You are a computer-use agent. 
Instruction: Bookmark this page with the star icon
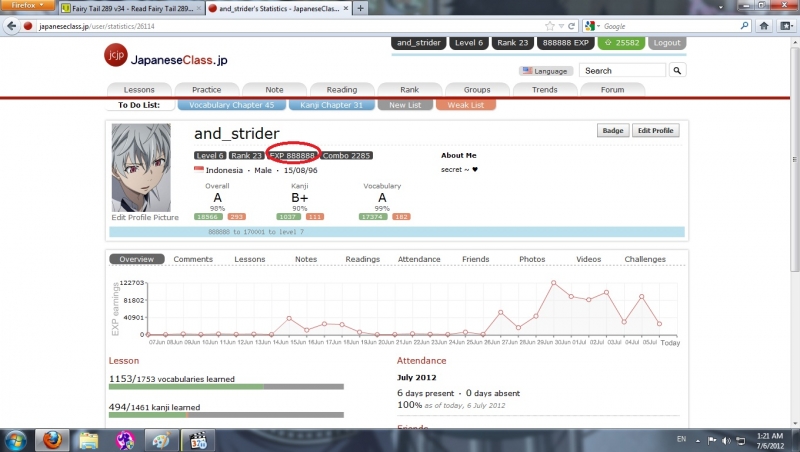pyautogui.click(x=550, y=26)
